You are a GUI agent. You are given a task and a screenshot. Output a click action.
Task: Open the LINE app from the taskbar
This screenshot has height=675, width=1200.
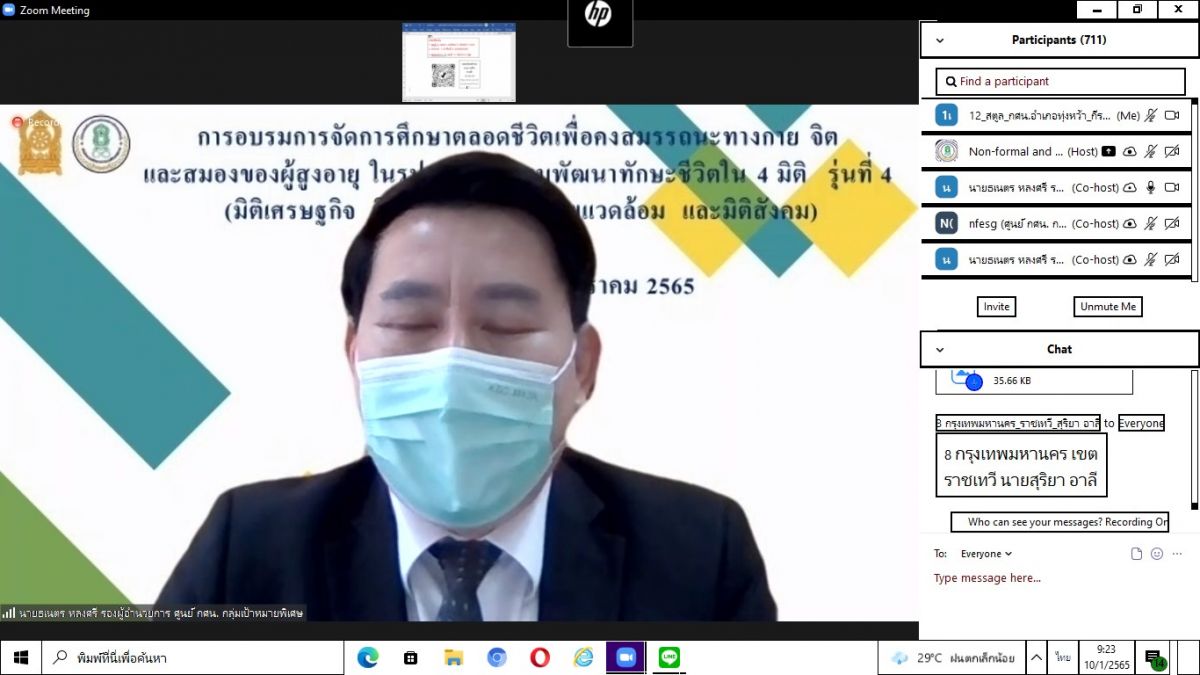pyautogui.click(x=669, y=657)
